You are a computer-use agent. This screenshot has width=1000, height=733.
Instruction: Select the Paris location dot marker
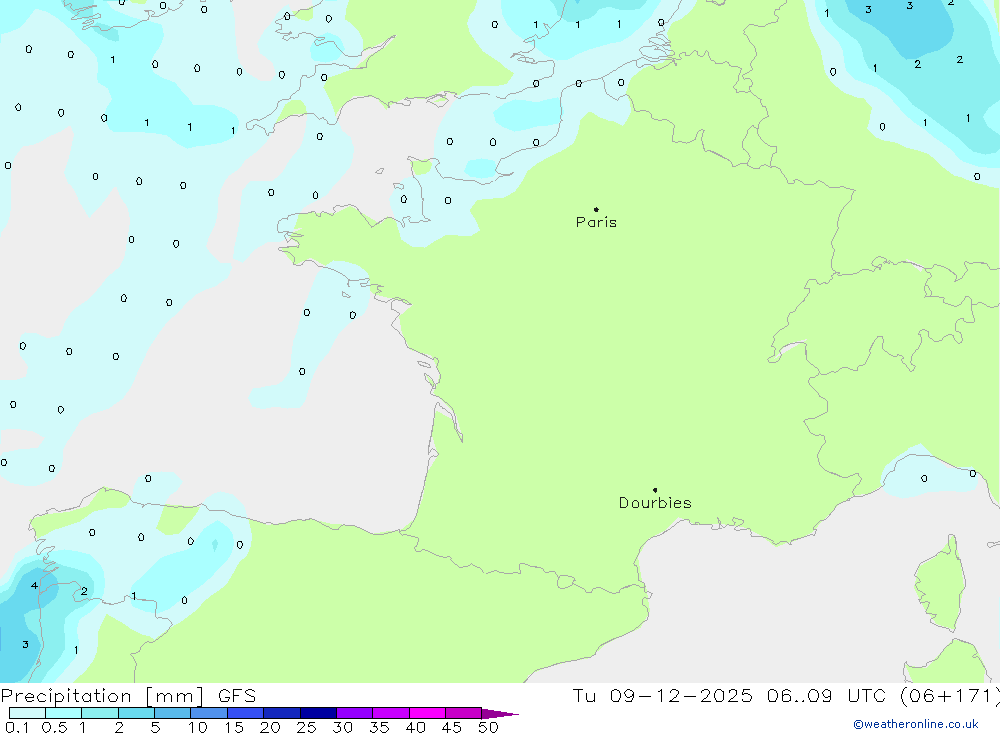pyautogui.click(x=596, y=209)
